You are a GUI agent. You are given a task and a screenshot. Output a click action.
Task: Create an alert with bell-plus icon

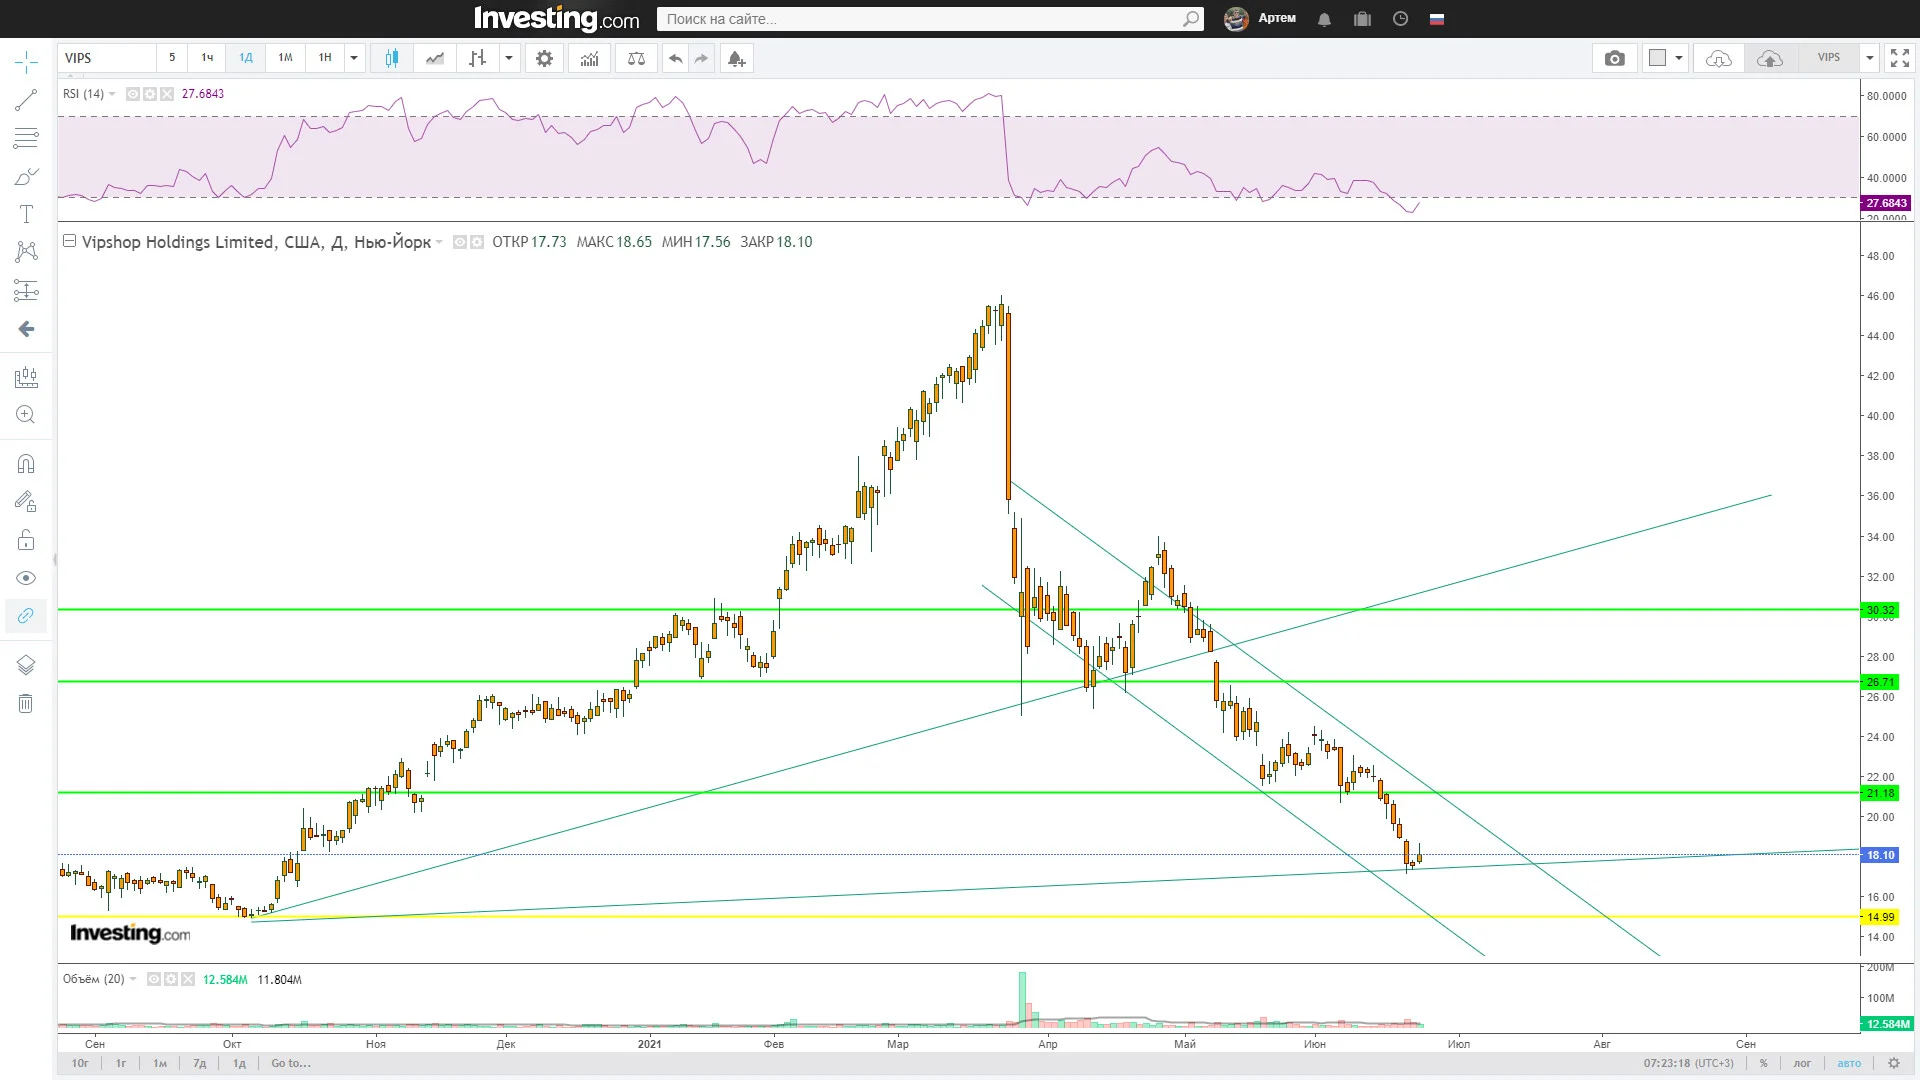coord(736,58)
